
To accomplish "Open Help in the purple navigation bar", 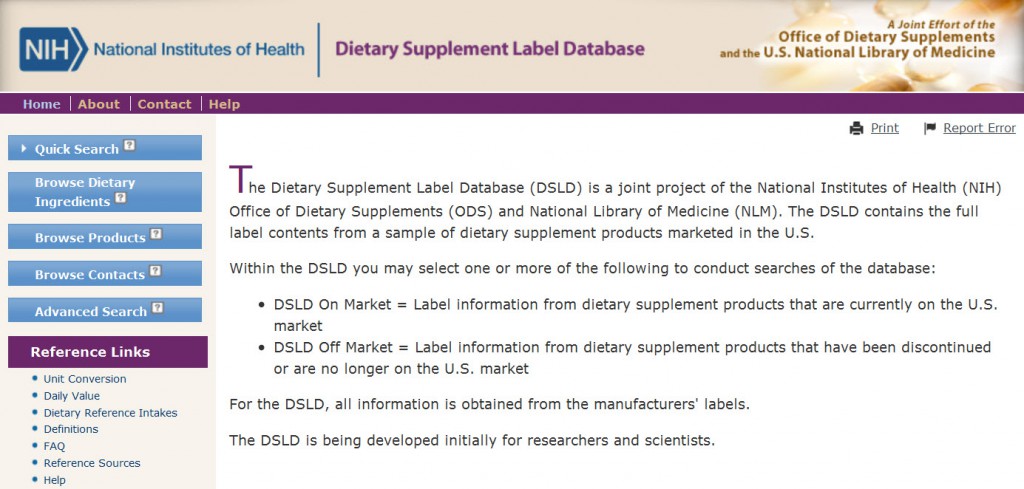I will (224, 104).
